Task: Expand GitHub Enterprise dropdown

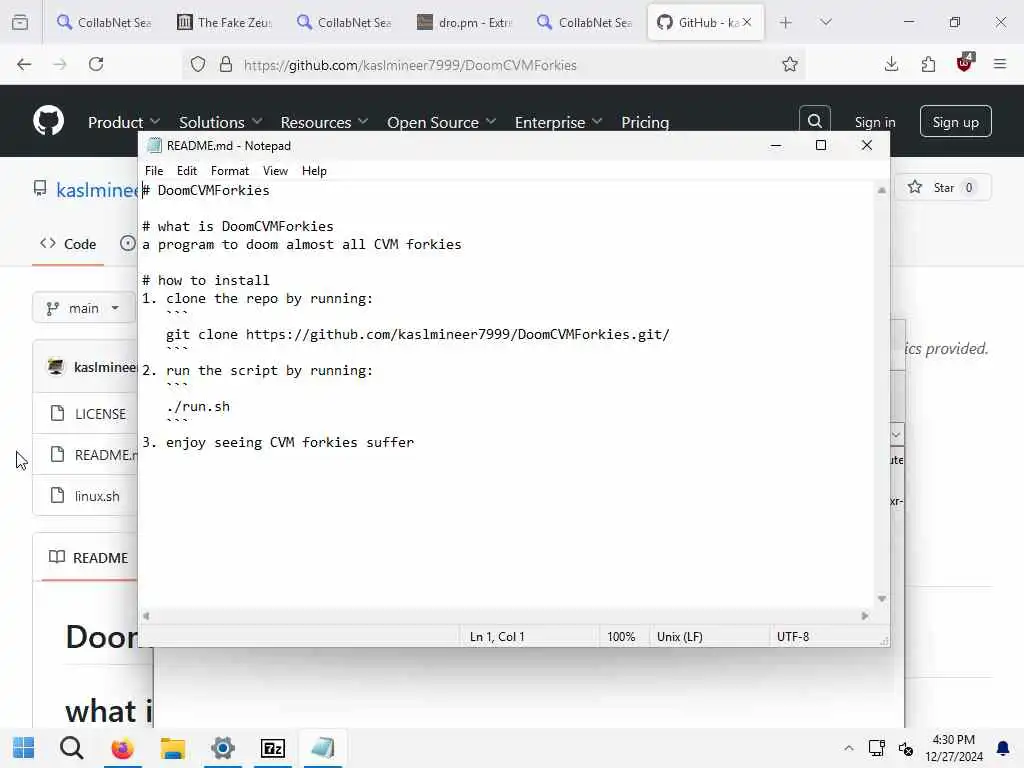Action: (558, 122)
